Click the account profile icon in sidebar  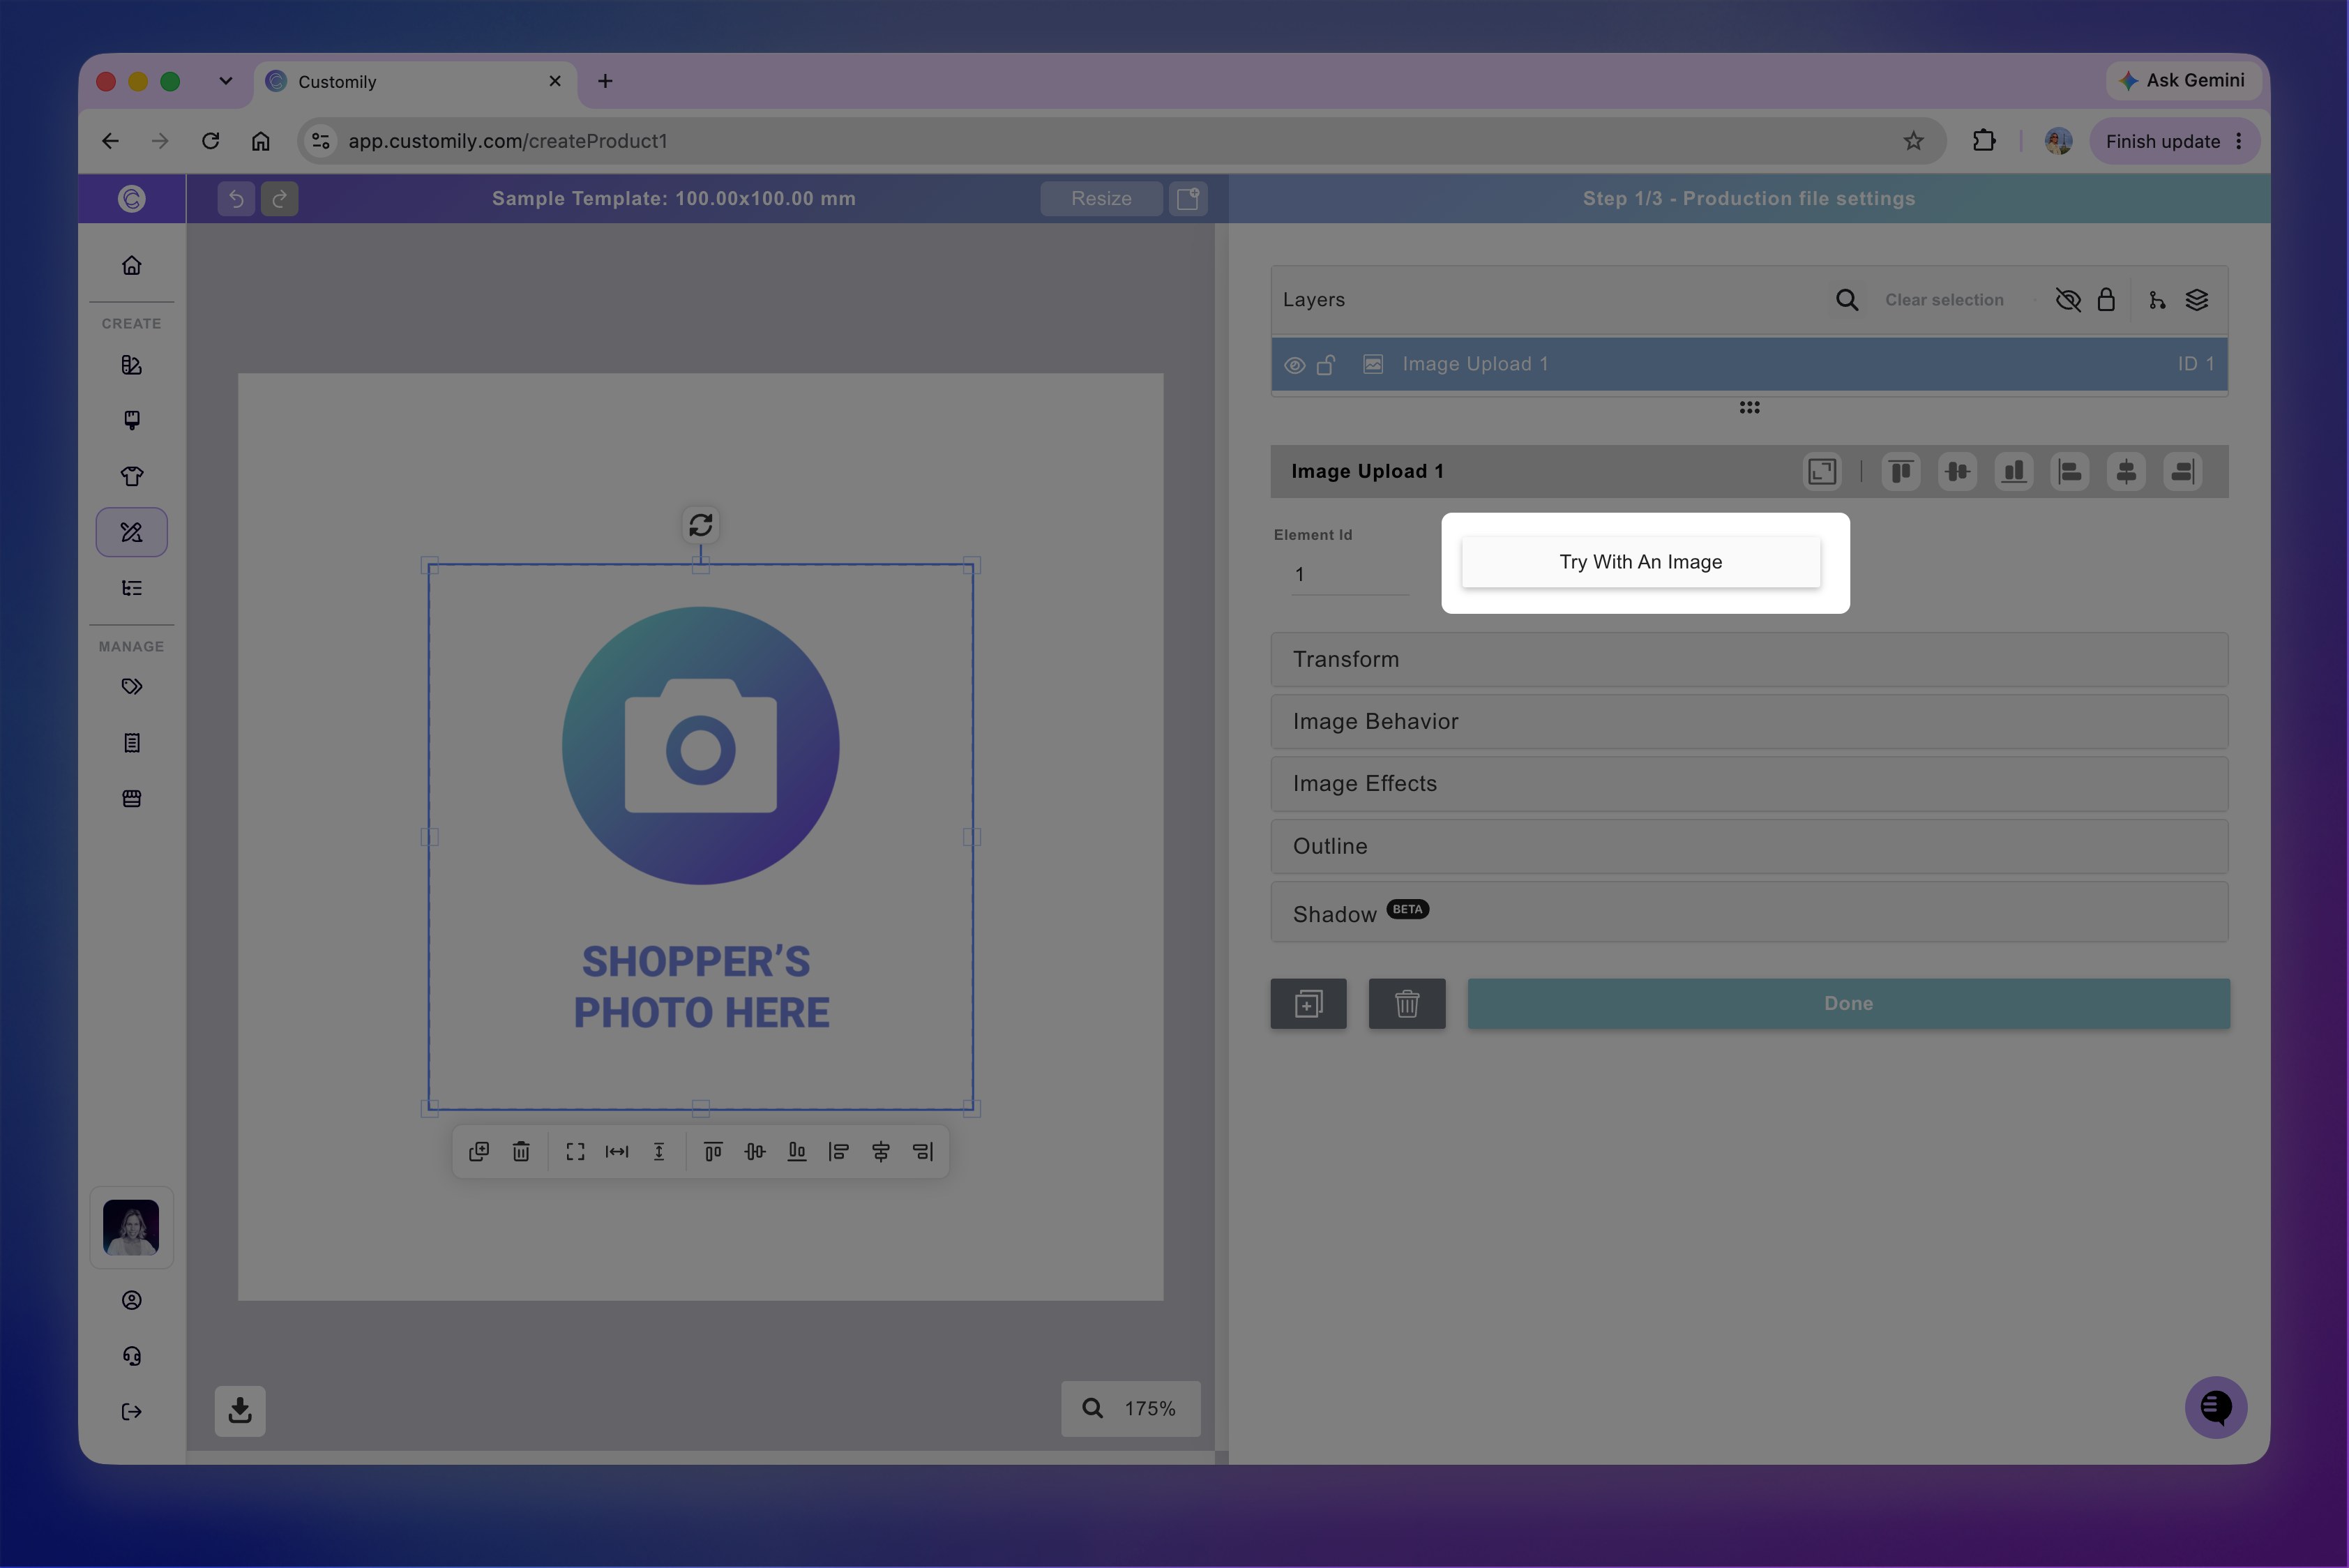[131, 1300]
